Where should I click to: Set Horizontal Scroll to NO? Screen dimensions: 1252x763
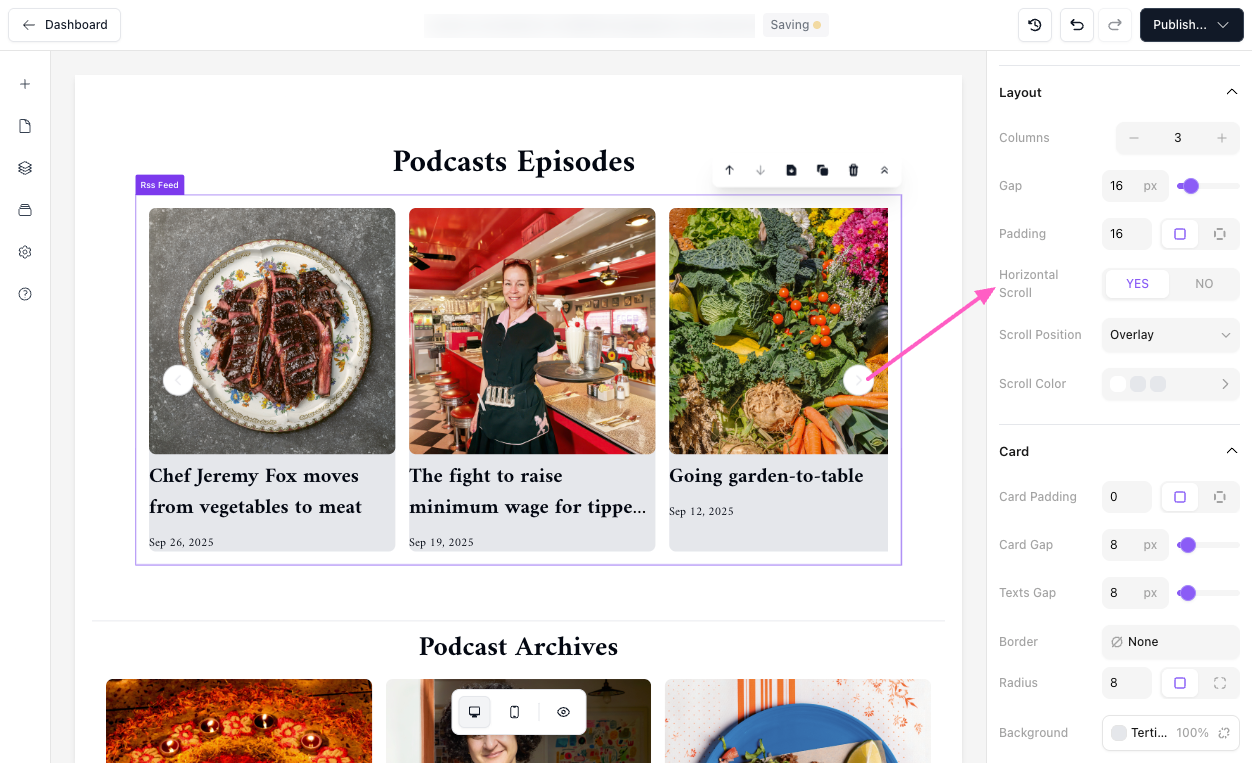1204,284
